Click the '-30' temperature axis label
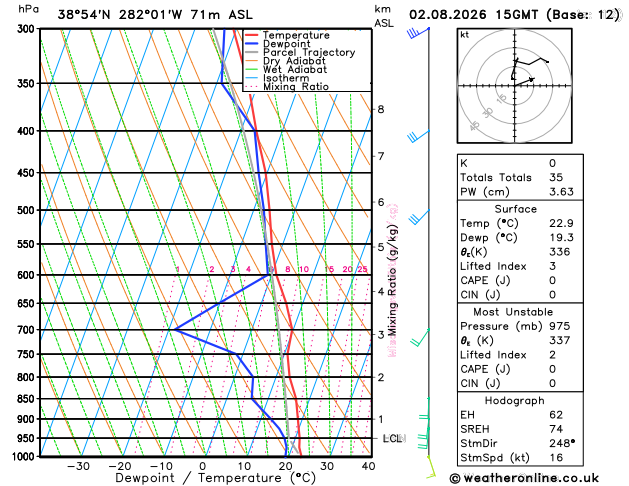 [x=78, y=466]
